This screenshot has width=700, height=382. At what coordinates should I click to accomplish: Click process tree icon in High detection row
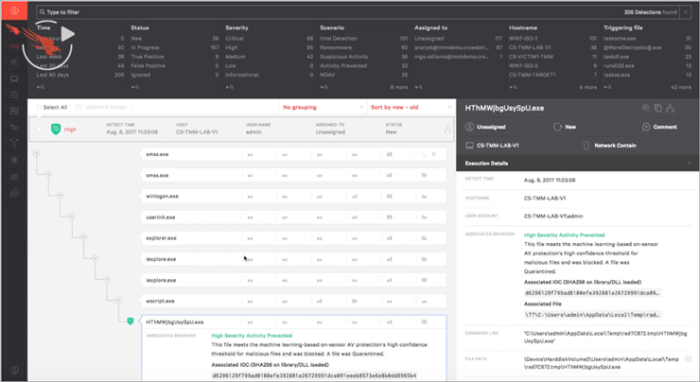point(447,129)
